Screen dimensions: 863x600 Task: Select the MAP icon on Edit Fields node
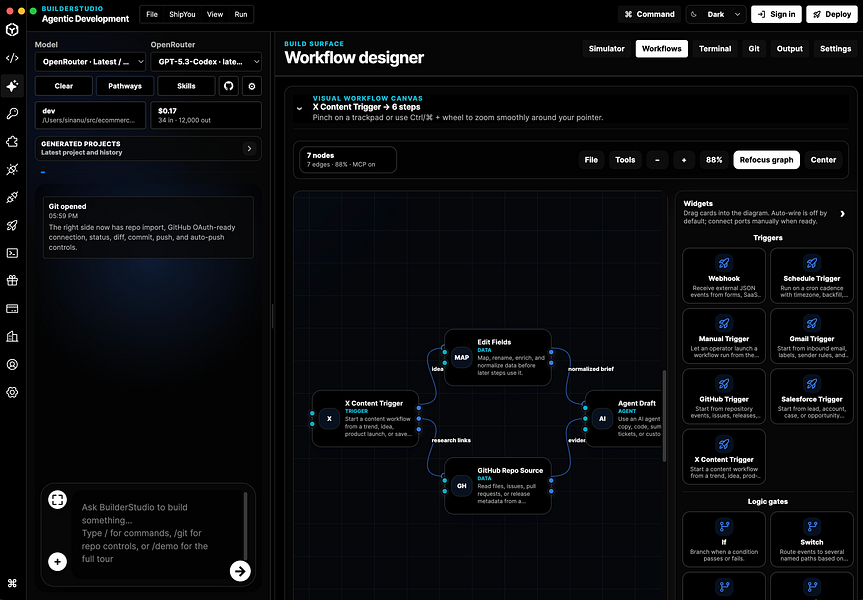click(461, 357)
